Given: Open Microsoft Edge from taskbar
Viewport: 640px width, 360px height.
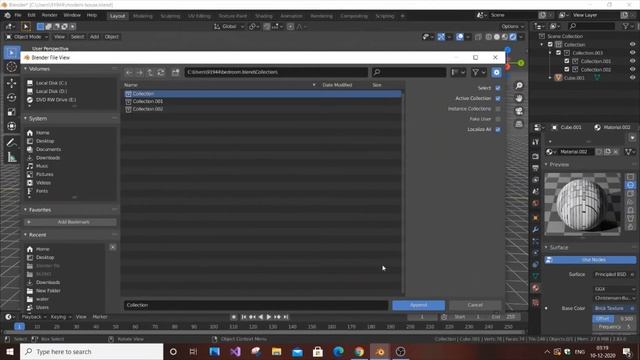Looking at the screenshot, I should tap(338, 351).
